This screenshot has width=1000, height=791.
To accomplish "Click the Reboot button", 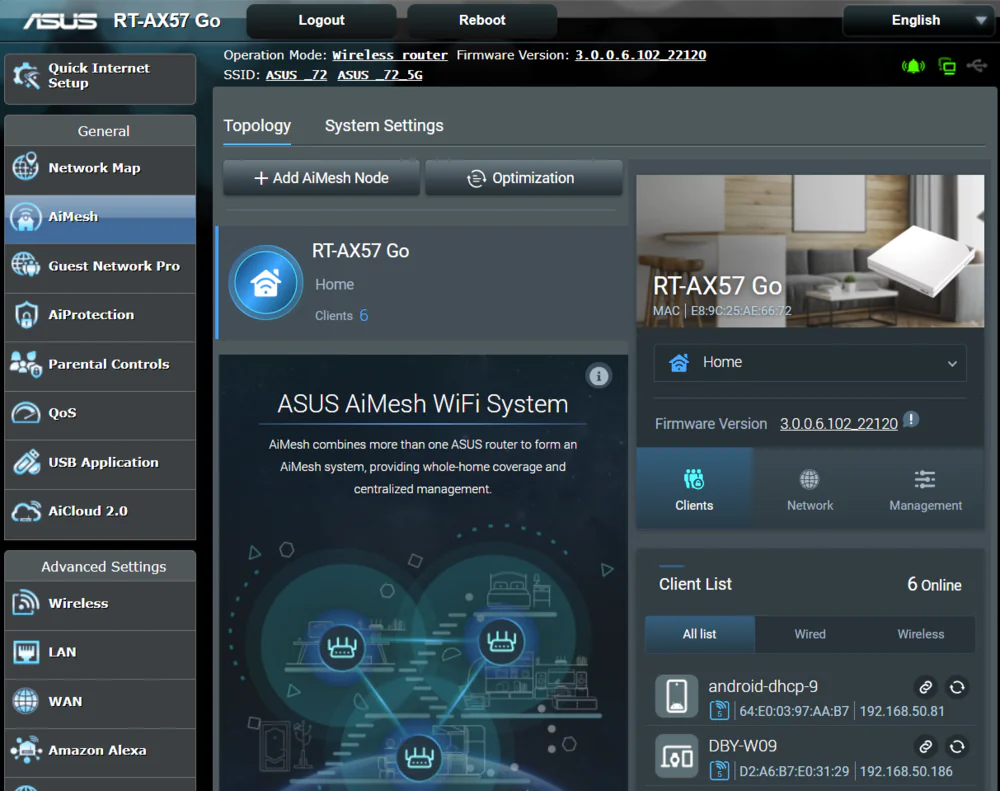I will (482, 20).
